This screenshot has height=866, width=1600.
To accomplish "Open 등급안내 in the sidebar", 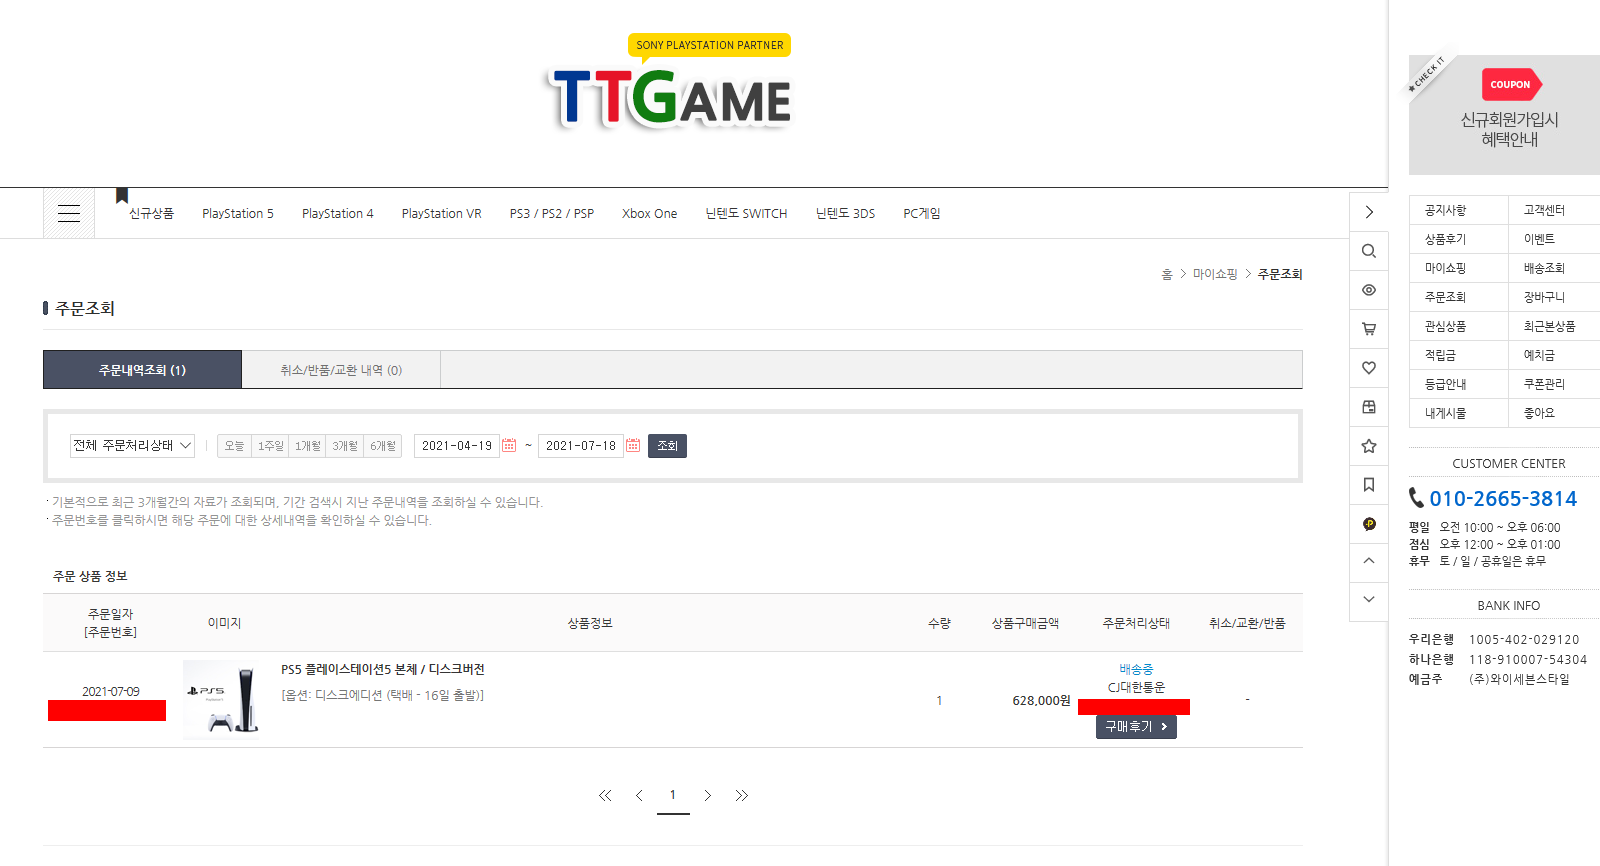I will click(1445, 384).
